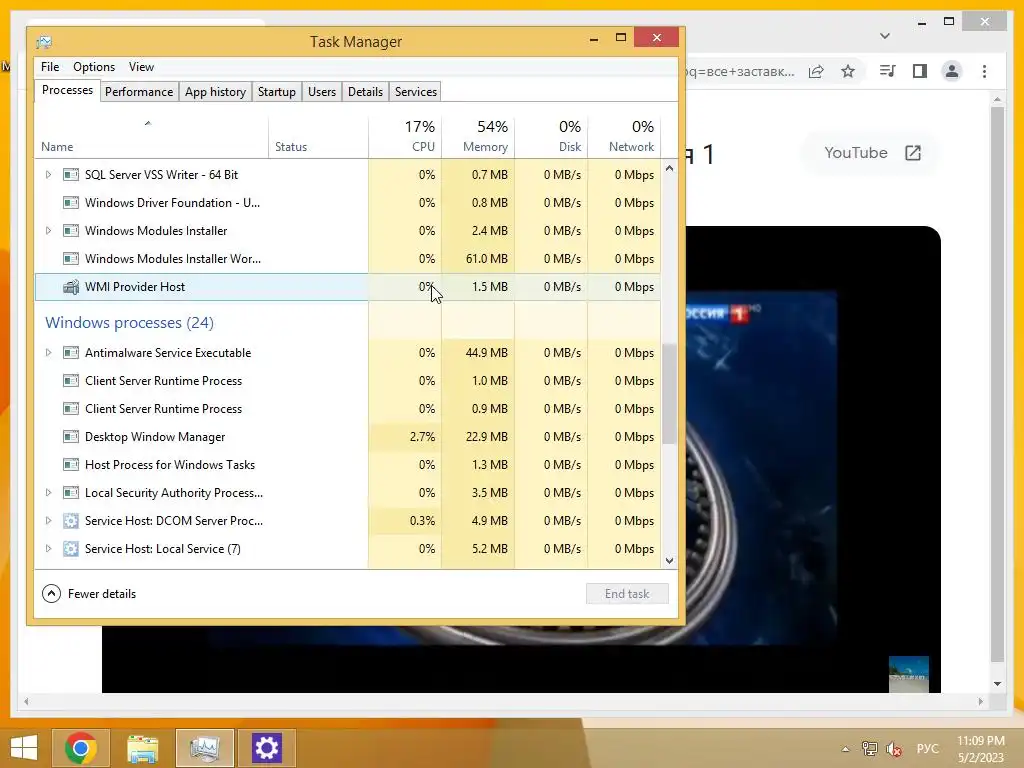Open Chrome's tab search chevron
The height and width of the screenshot is (768, 1024).
click(x=885, y=36)
